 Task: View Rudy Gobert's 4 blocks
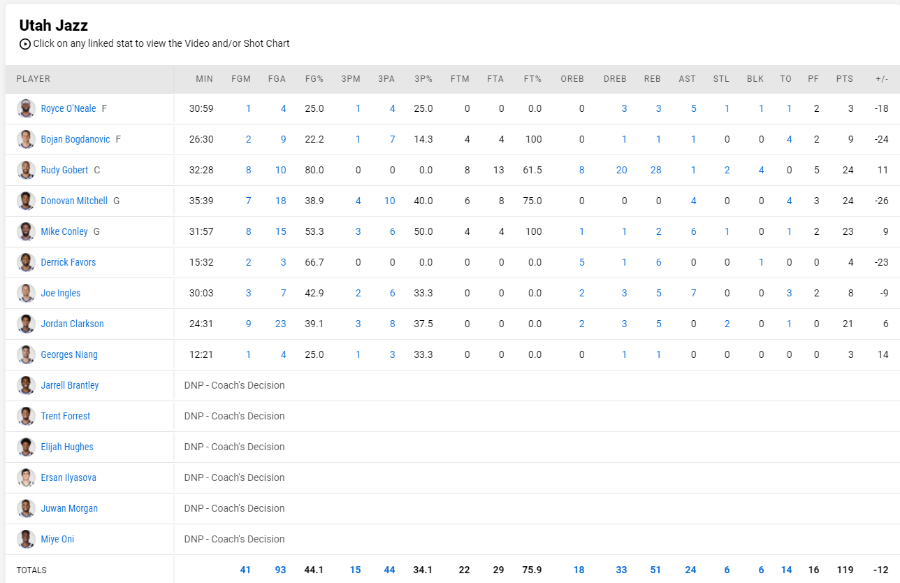coord(761,170)
